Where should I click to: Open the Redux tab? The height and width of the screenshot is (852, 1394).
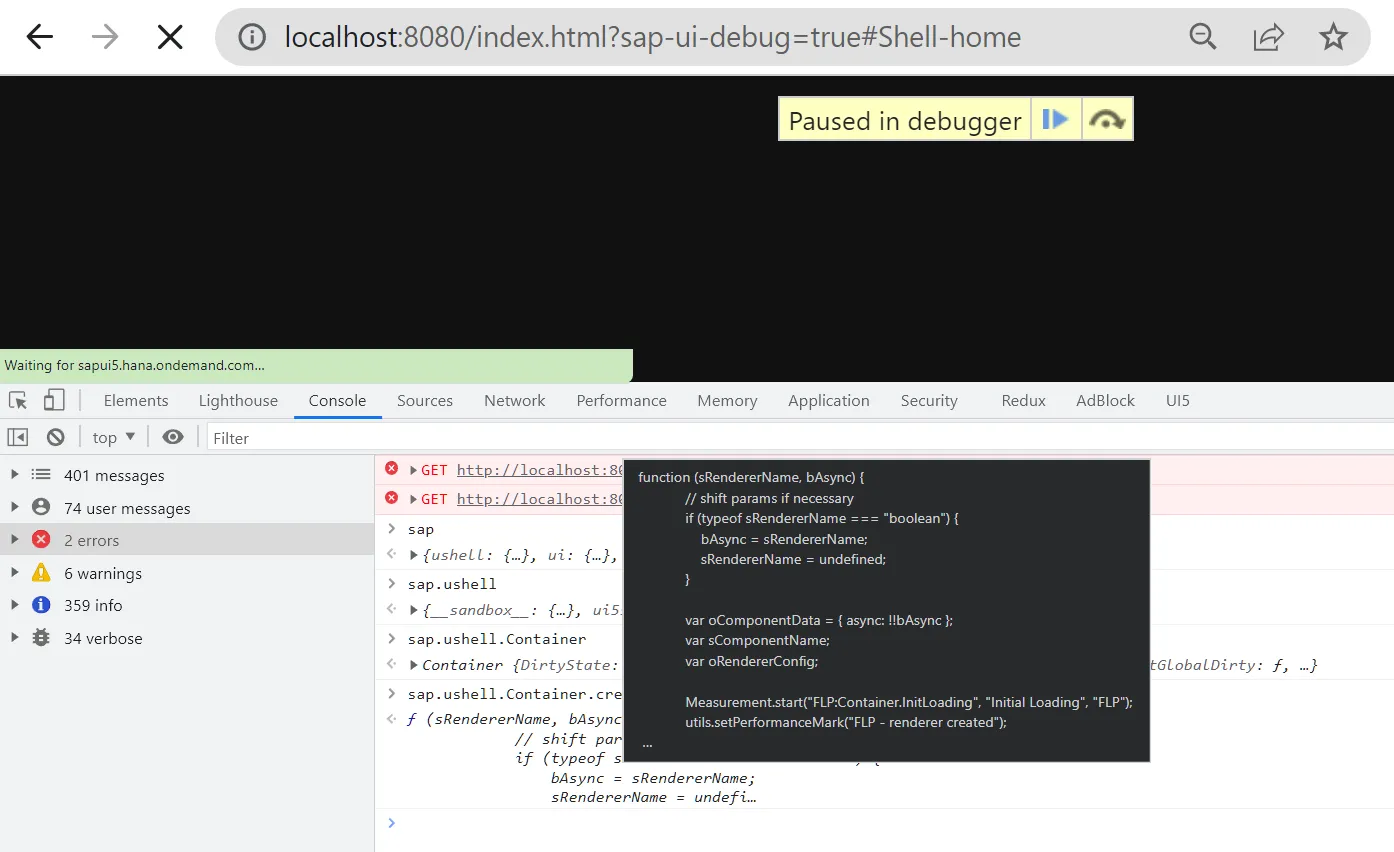click(1024, 401)
